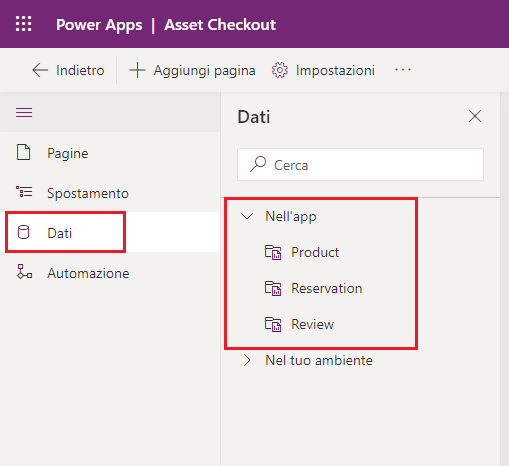The width and height of the screenshot is (509, 466).
Task: Click the Dati panel heading
Action: tap(254, 117)
